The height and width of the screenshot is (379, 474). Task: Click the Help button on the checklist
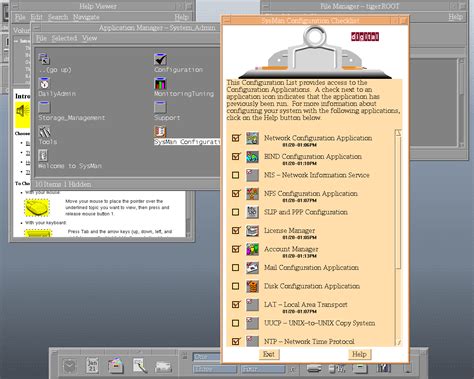point(359,354)
